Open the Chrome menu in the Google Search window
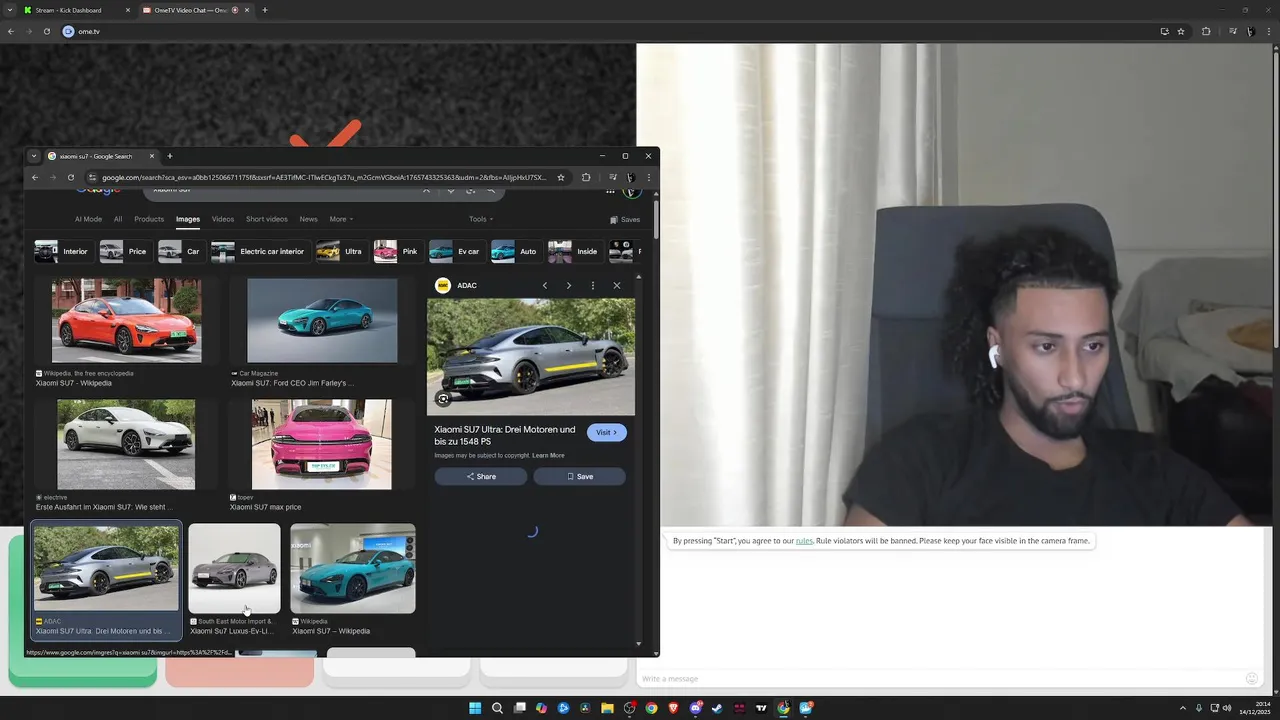1280x720 pixels. click(x=648, y=177)
